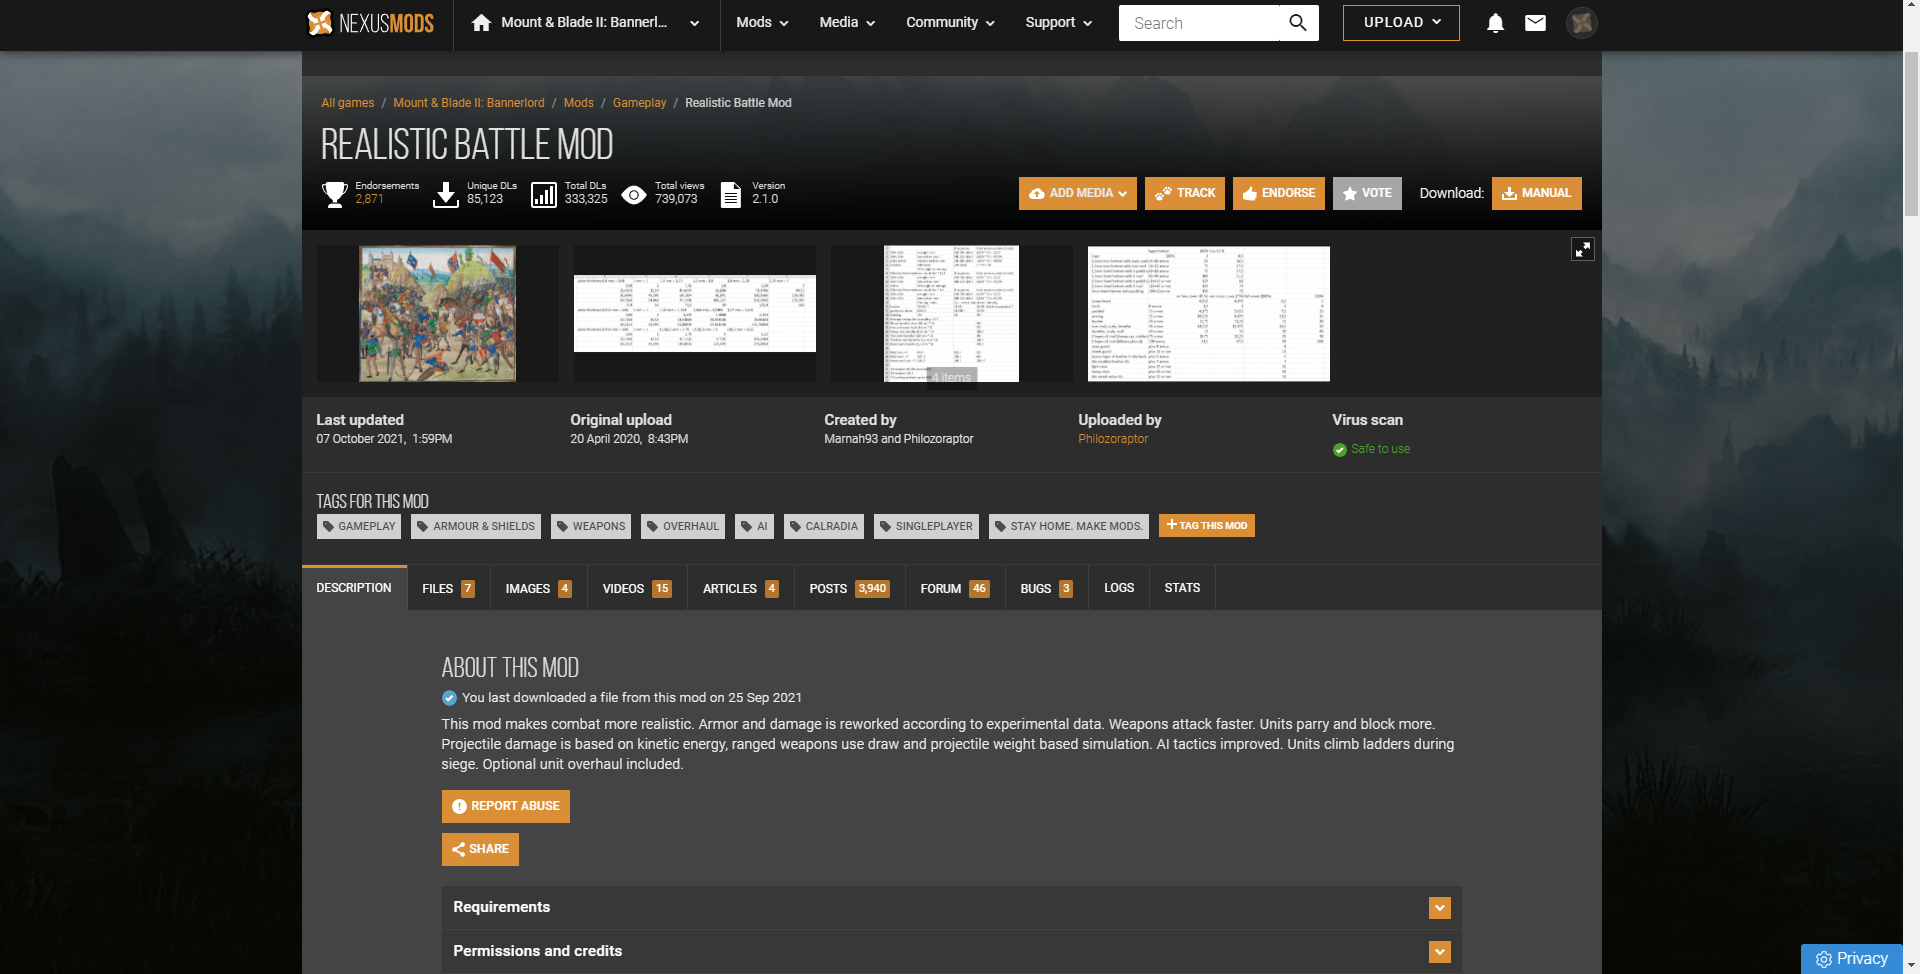
Task: Click the Weapons tag
Action: click(x=591, y=527)
